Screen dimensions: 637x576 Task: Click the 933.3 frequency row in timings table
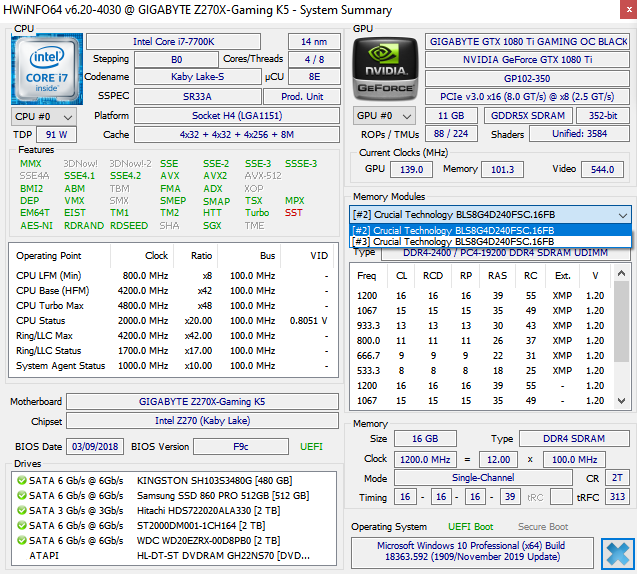[481, 326]
